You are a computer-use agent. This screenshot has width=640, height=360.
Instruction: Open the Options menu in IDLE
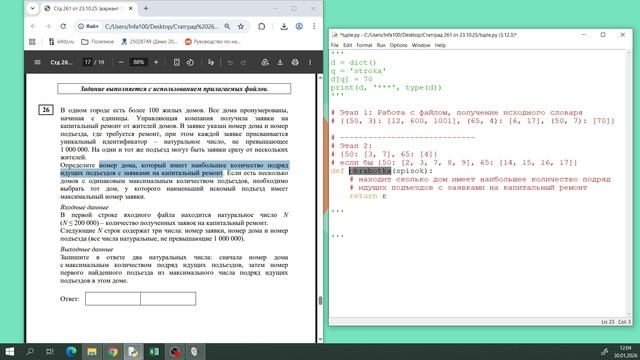click(x=398, y=45)
